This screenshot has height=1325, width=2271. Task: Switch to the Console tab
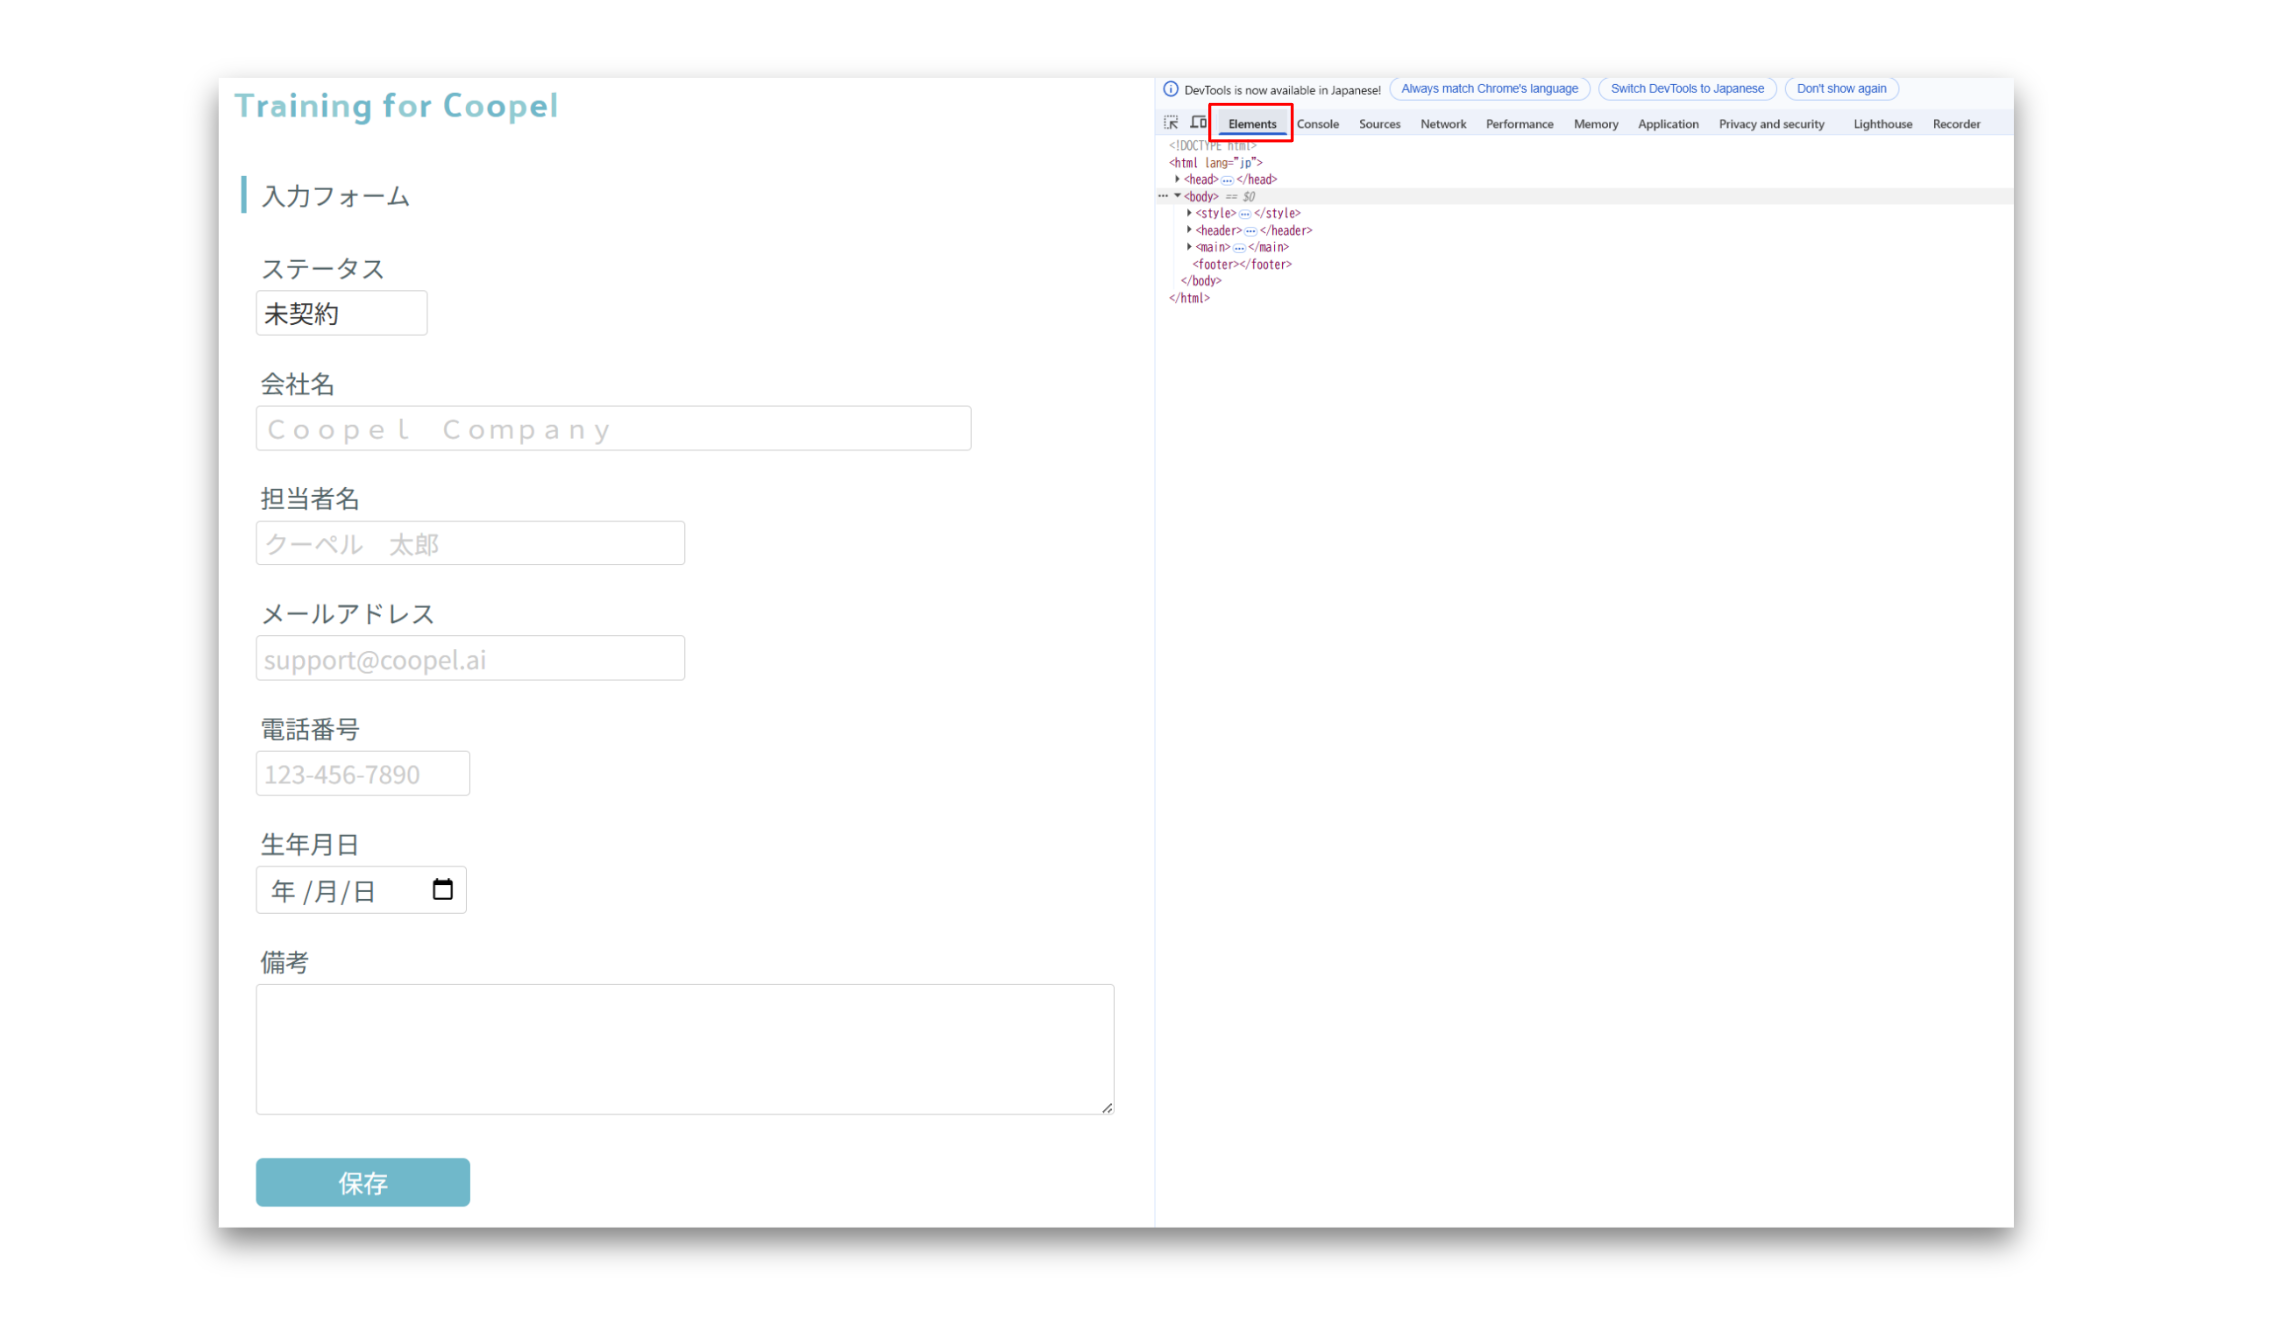[1317, 124]
